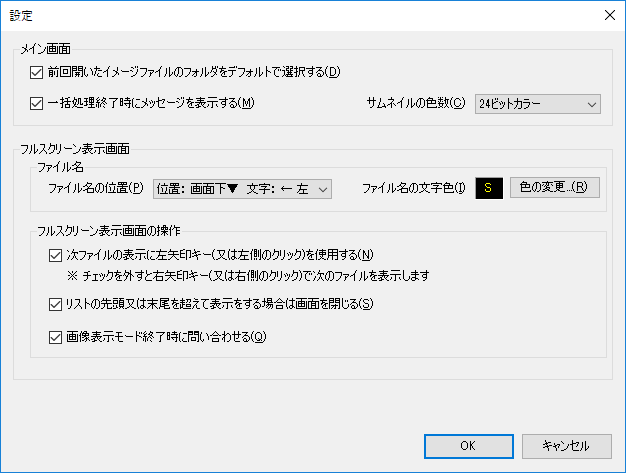The width and height of the screenshot is (626, 473).
Task: Uncheck 前回開いたイメージファイルのフォルダをデフォルトで選択する checkbox
Action: [x=36, y=73]
